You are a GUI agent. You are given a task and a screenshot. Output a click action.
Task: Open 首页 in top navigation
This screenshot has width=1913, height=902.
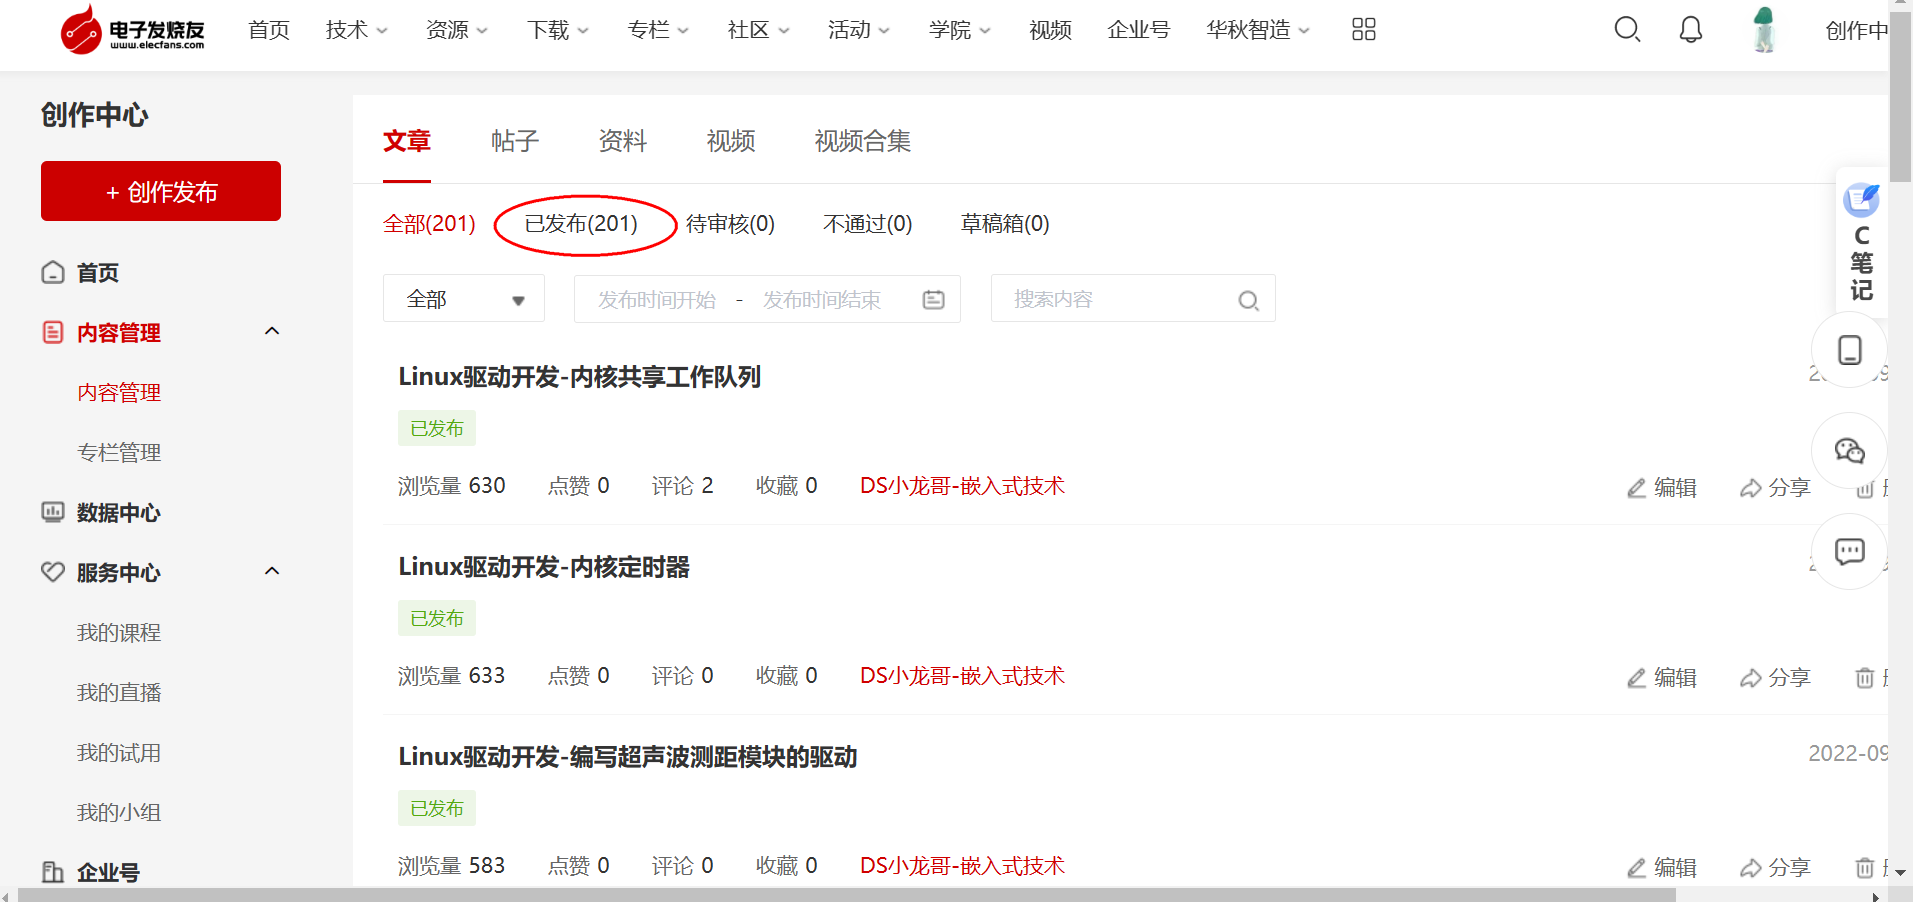click(x=269, y=30)
